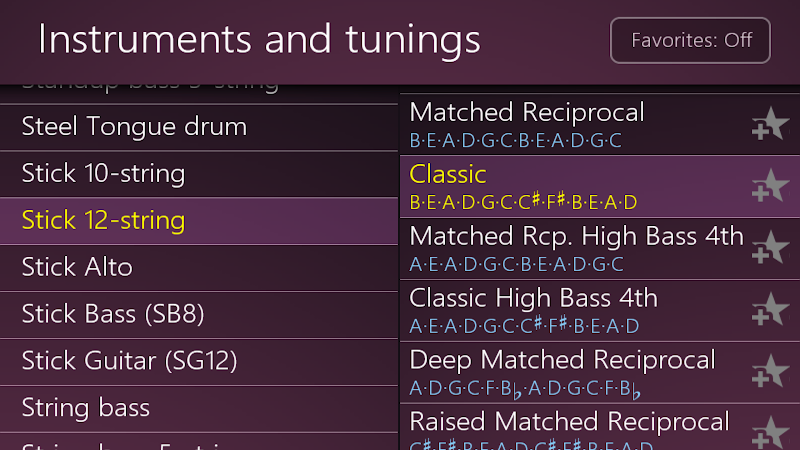
Task: Favorite the Deep Matched Reciprocal tuning
Action: [770, 372]
